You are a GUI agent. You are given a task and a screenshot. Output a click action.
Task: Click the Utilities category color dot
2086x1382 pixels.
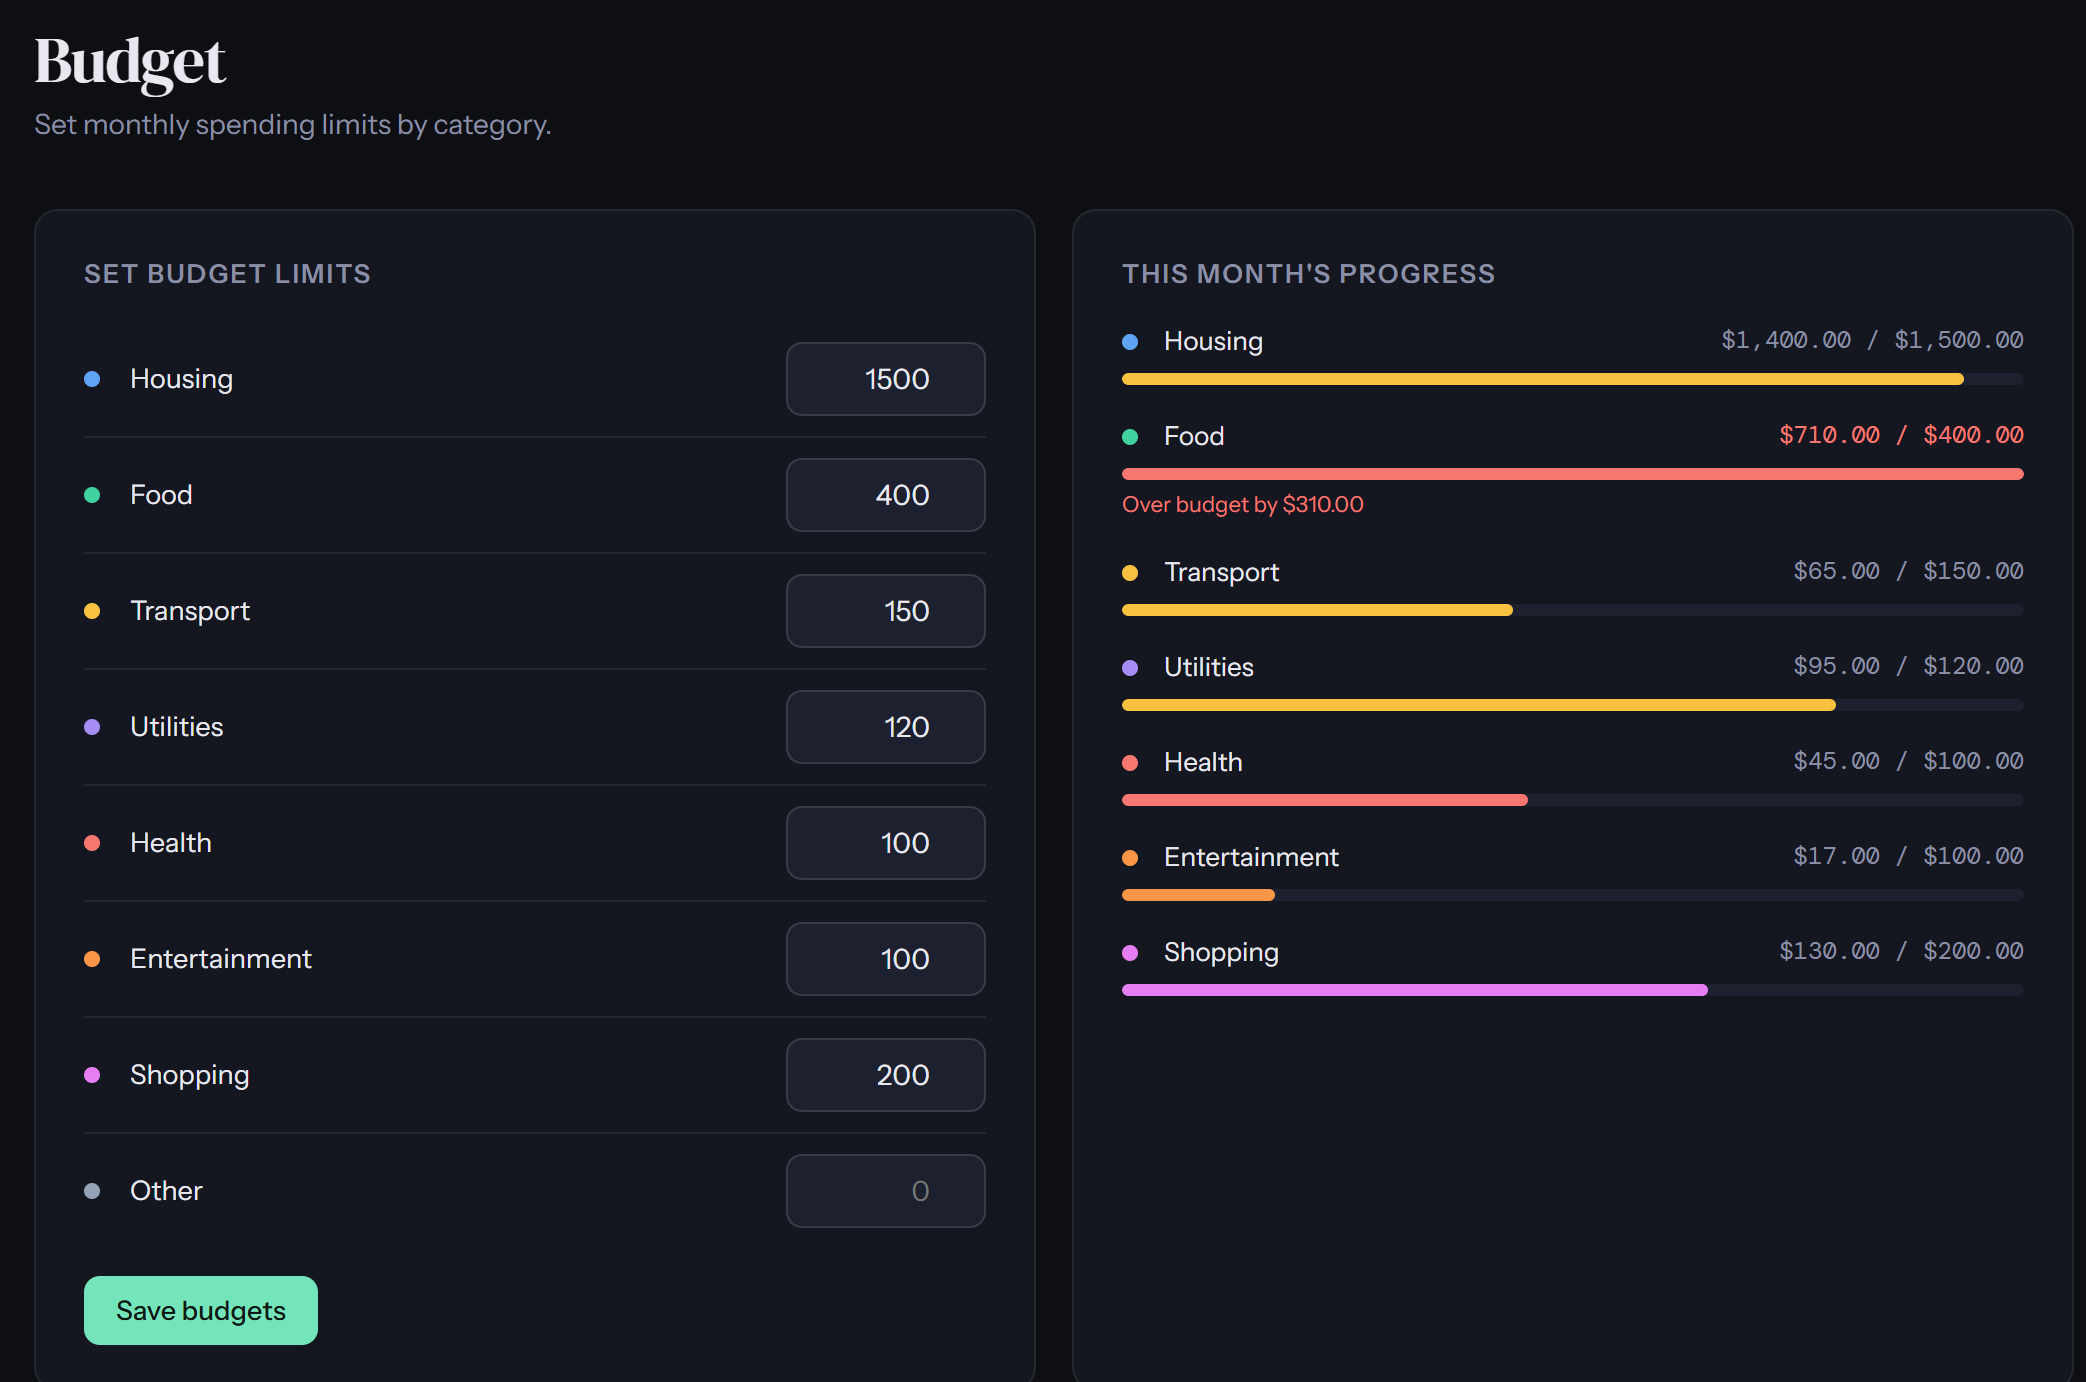click(92, 726)
